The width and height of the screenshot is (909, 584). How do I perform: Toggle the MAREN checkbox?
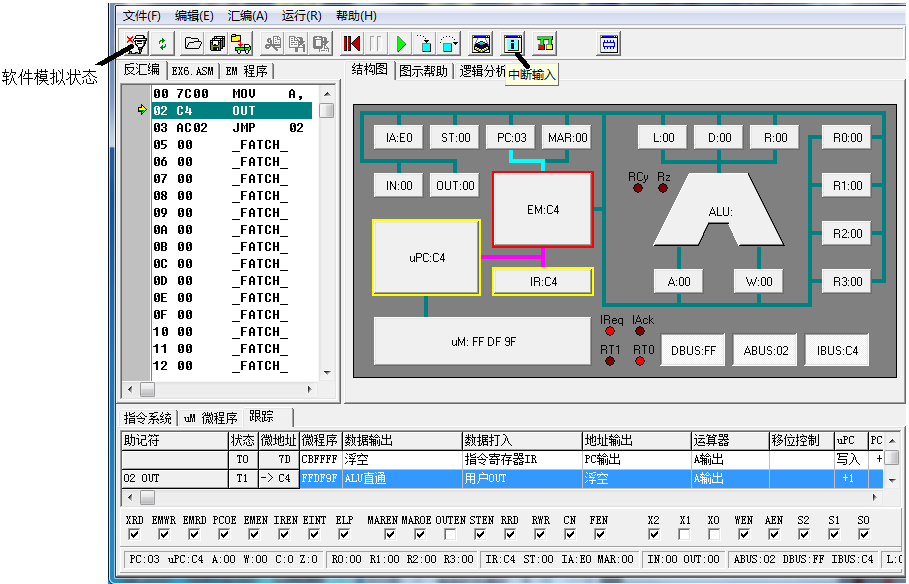pyautogui.click(x=390, y=534)
